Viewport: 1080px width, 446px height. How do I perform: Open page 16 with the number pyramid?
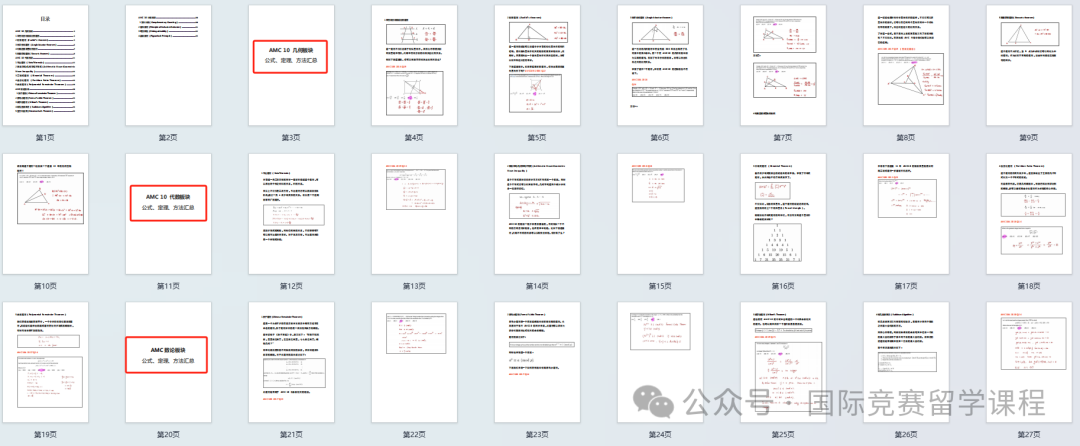point(783,213)
